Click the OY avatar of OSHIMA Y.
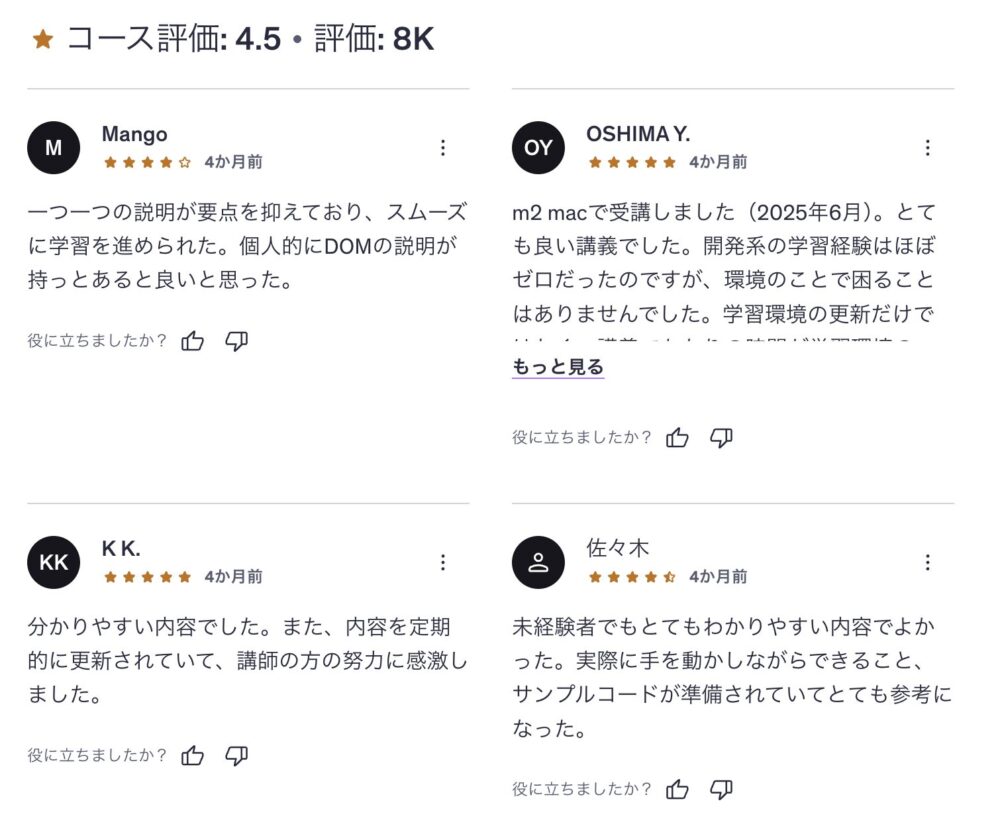This screenshot has width=1000, height=840. coord(538,148)
